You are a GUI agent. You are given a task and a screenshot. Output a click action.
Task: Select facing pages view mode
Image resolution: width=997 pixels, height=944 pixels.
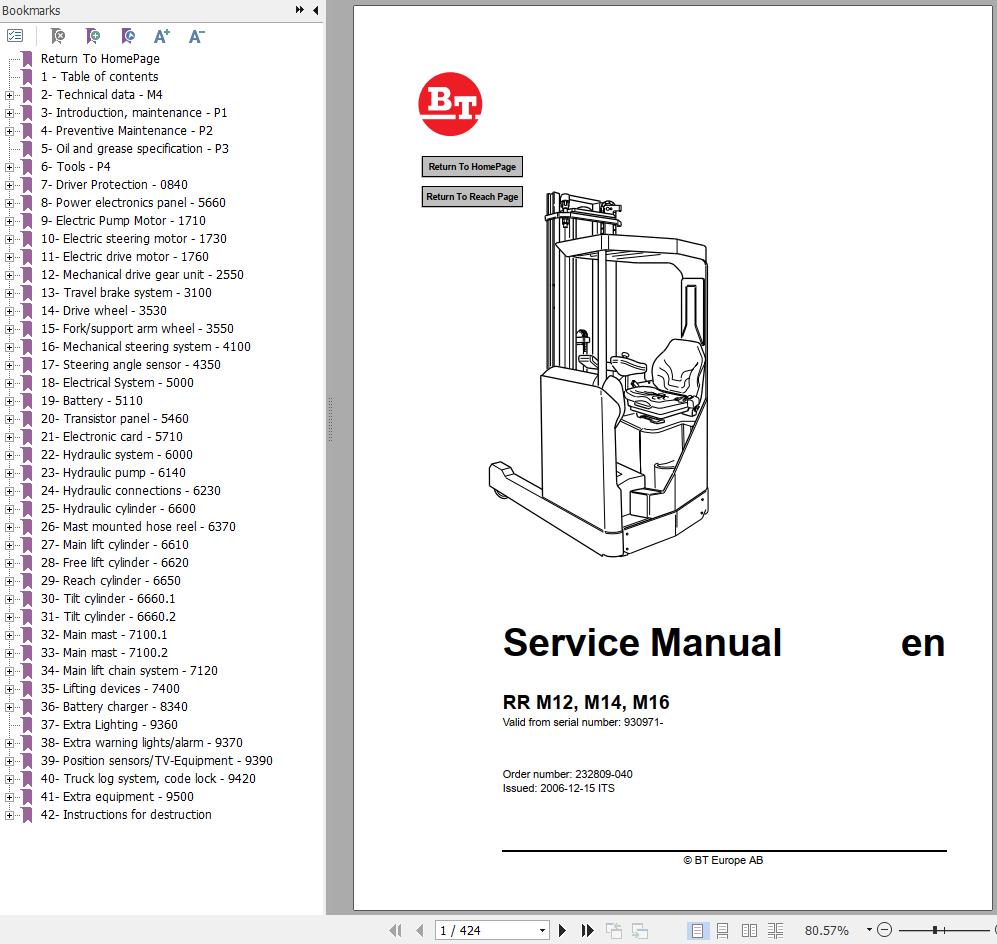click(x=749, y=930)
